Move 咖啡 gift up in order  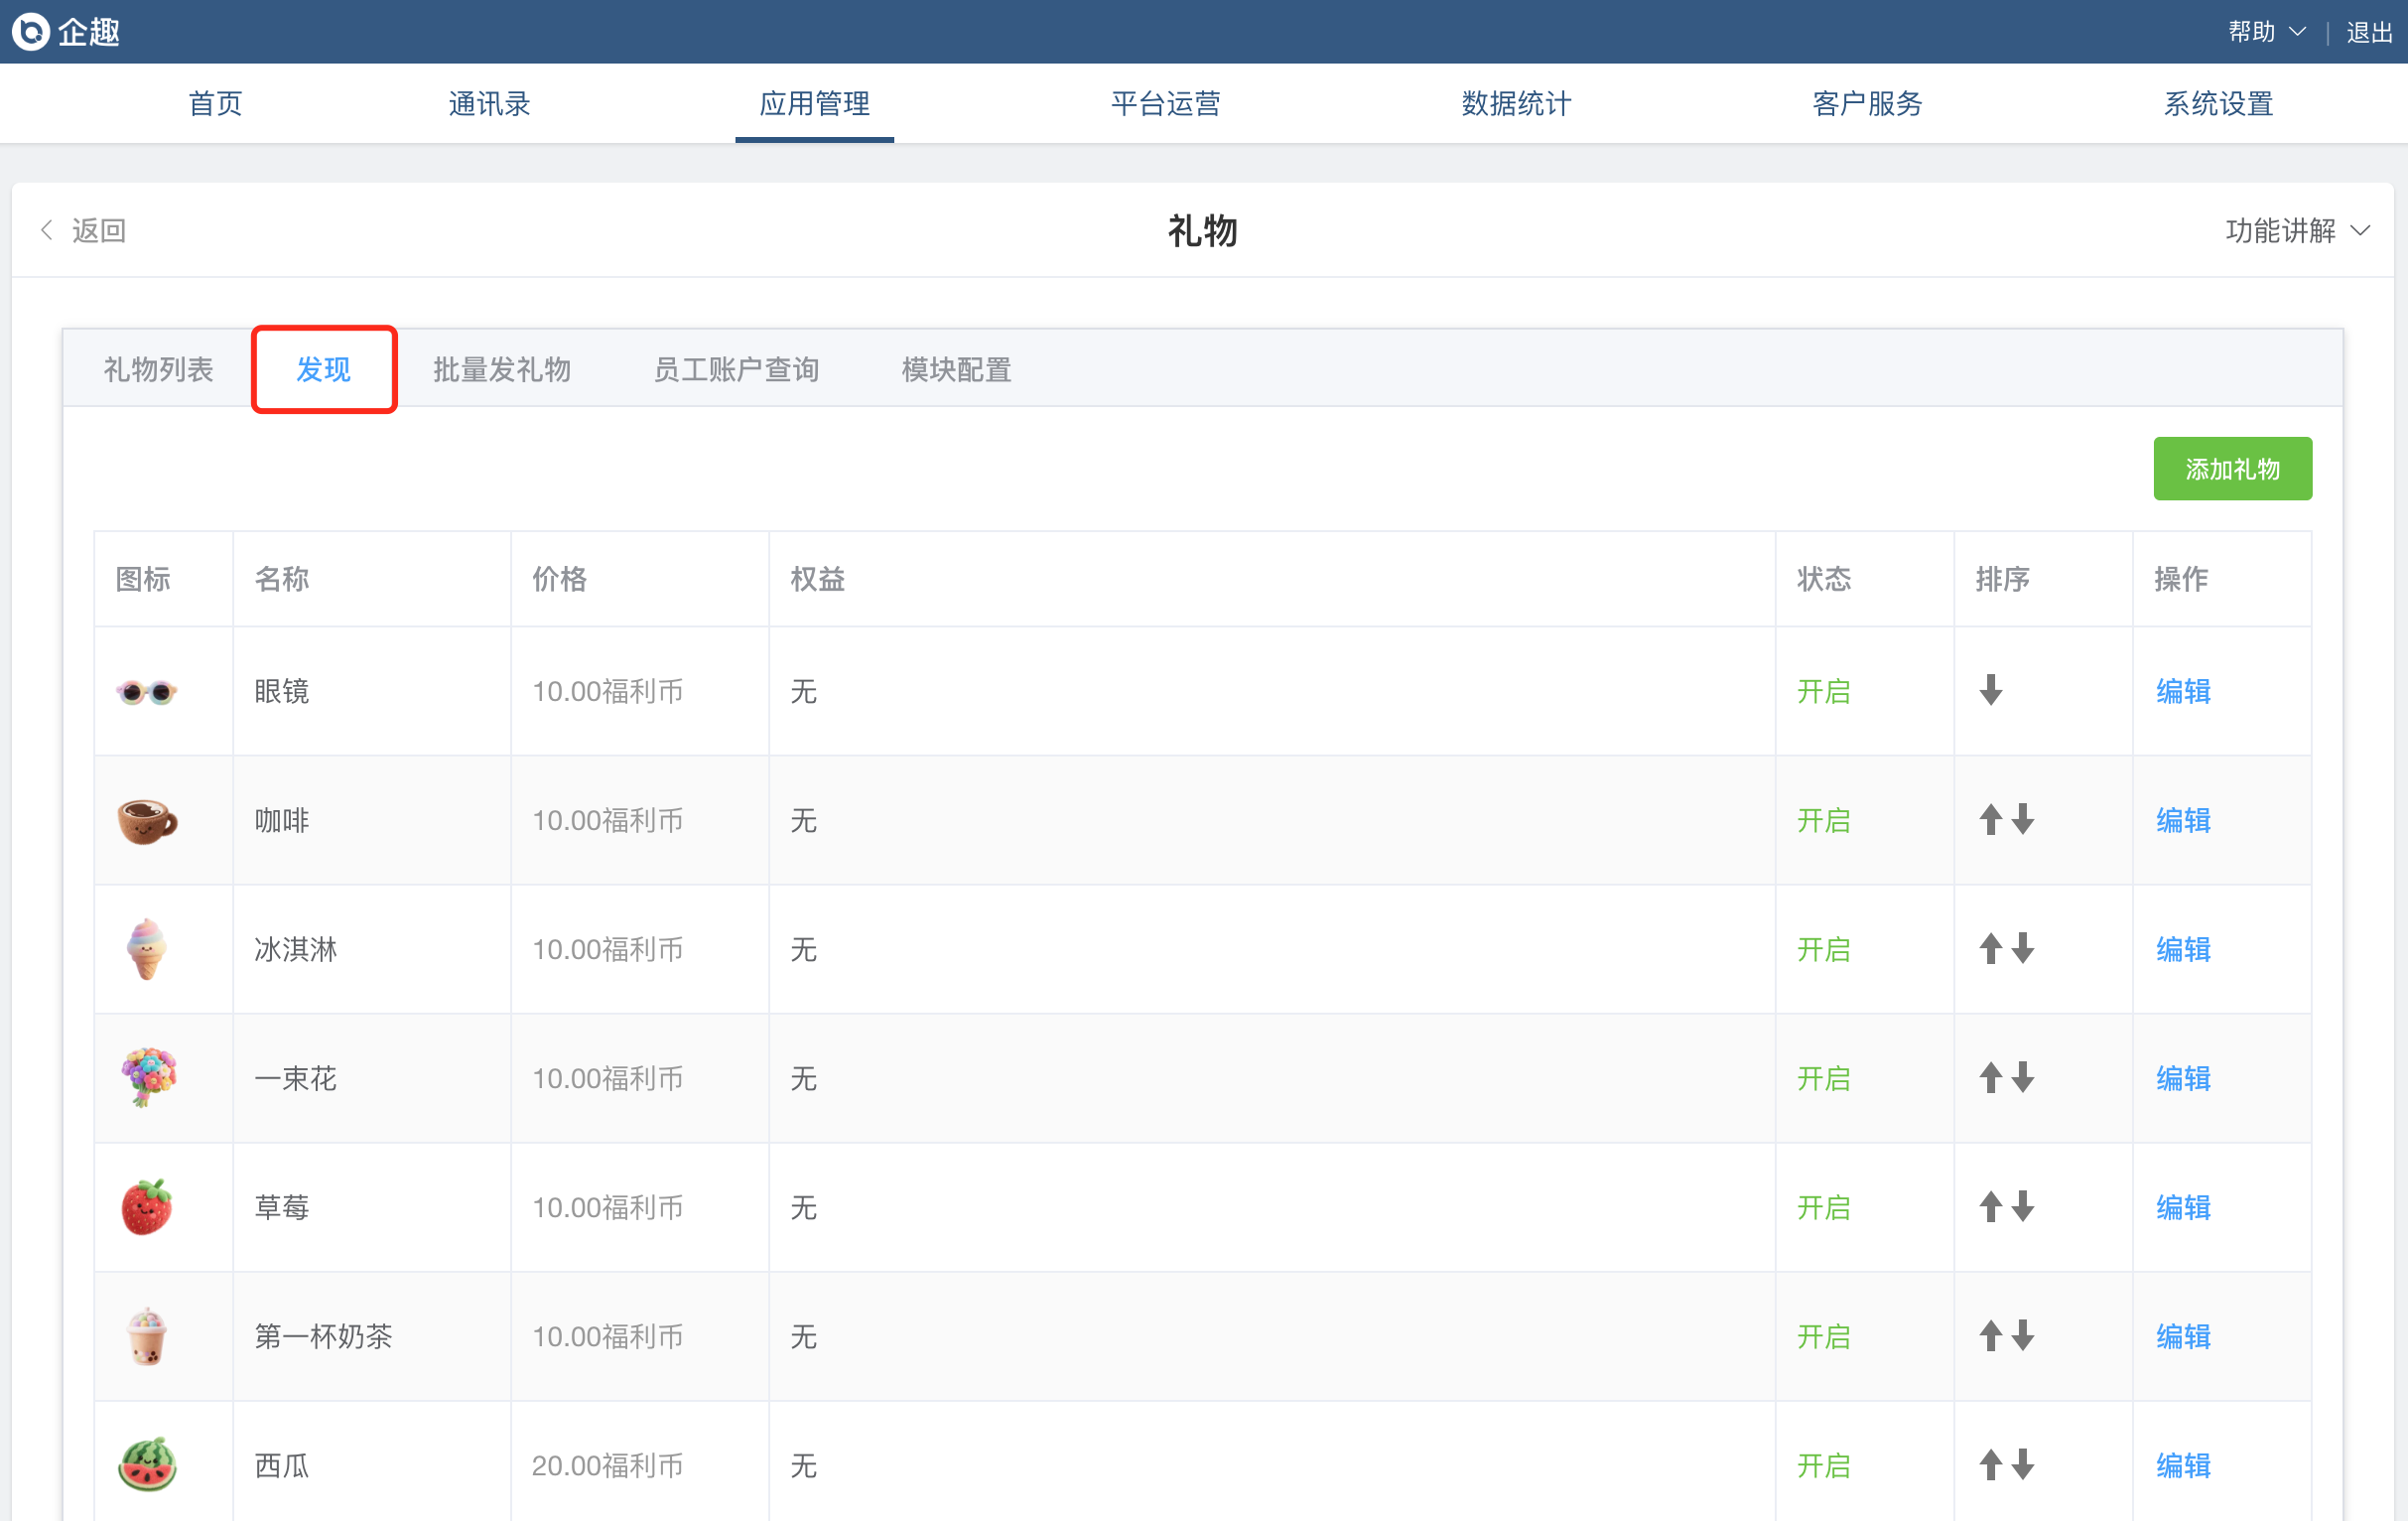tap(1990, 819)
